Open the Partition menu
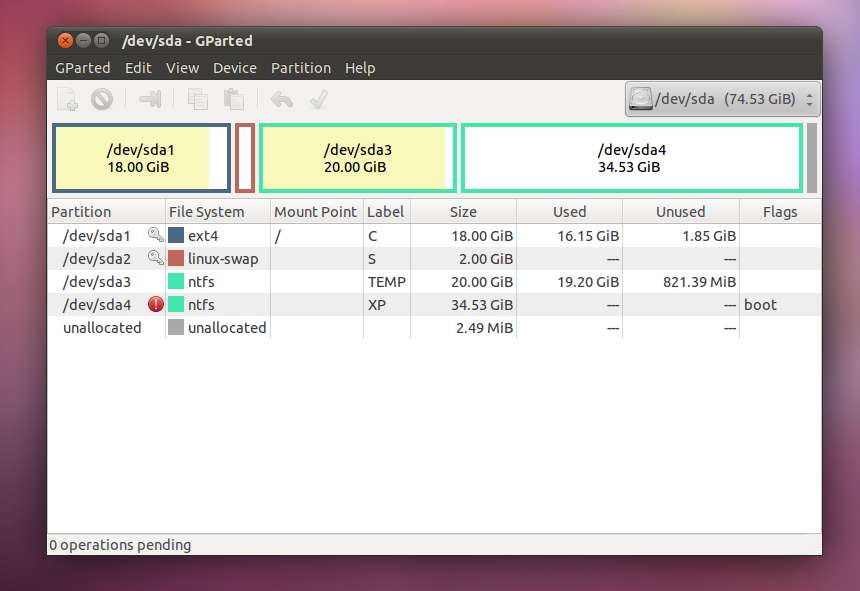This screenshot has width=860, height=591. [x=300, y=68]
